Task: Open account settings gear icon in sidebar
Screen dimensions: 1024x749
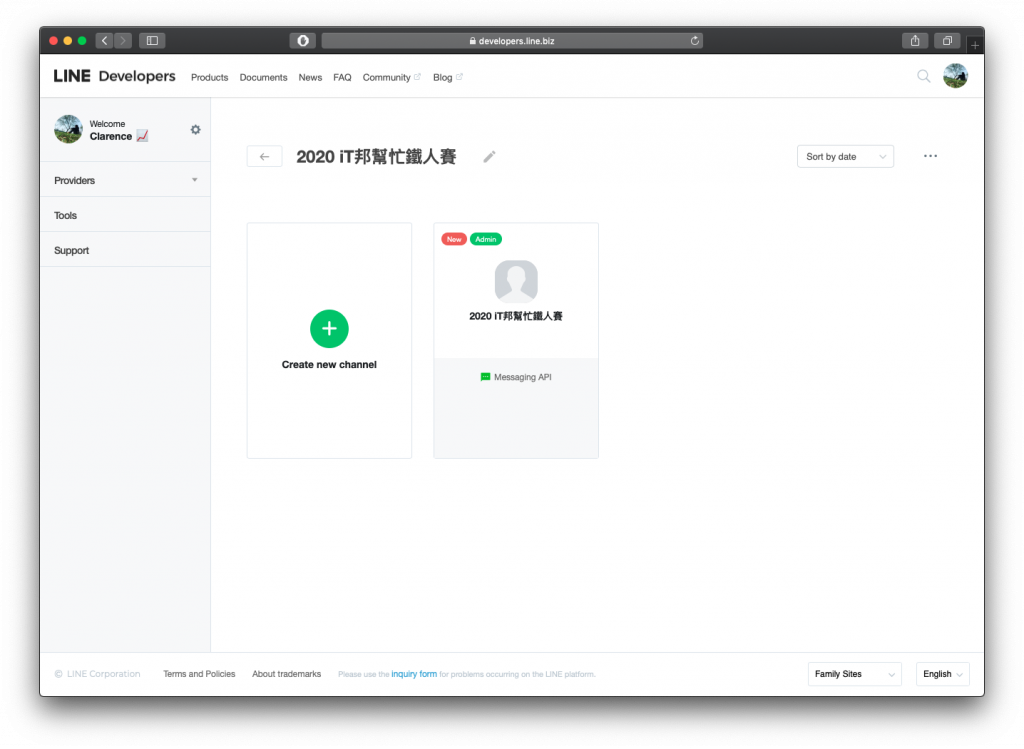Action: pyautogui.click(x=195, y=129)
